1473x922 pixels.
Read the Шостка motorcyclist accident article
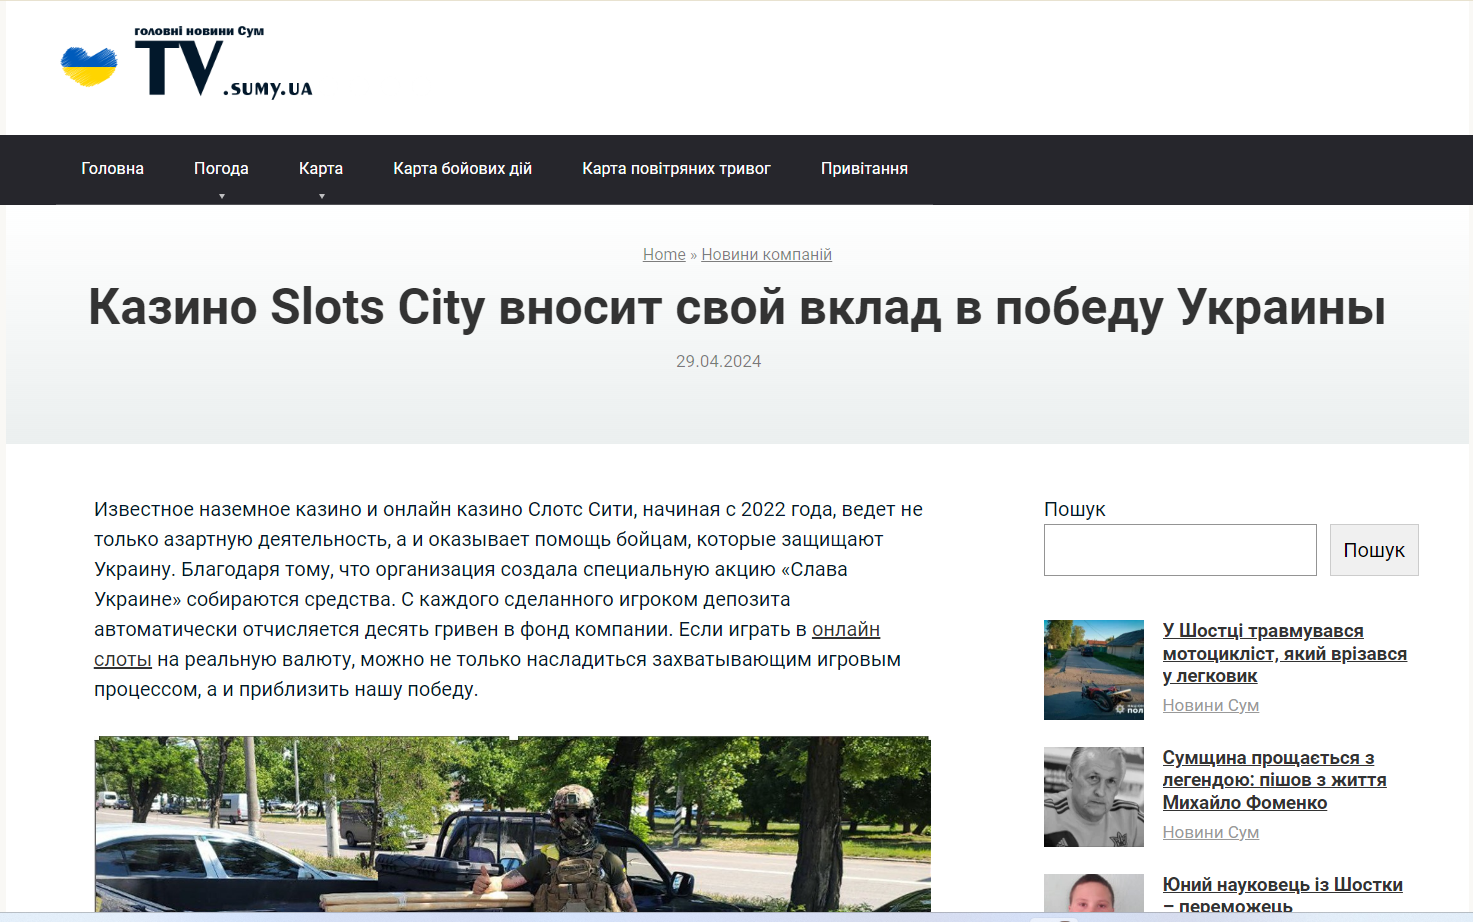1284,653
